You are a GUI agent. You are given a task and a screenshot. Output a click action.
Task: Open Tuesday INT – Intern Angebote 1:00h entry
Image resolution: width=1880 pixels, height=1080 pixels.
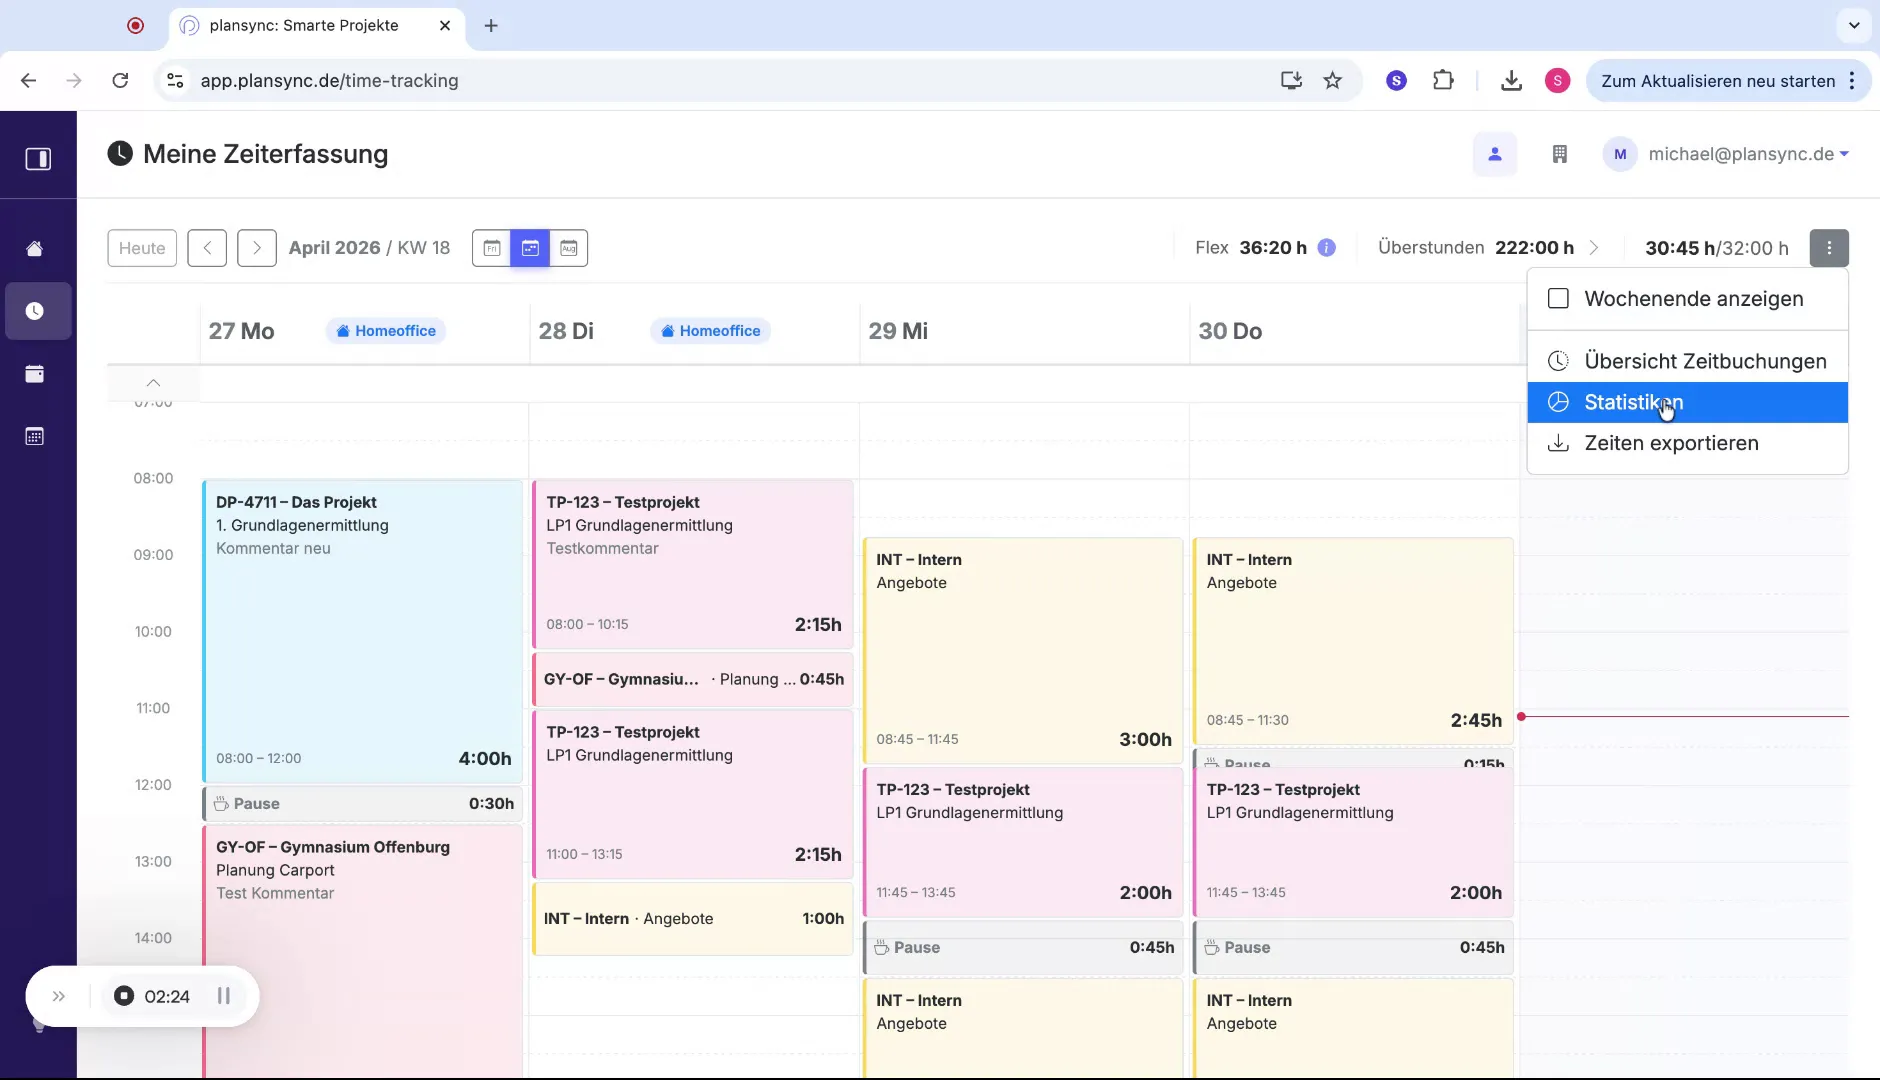(693, 919)
